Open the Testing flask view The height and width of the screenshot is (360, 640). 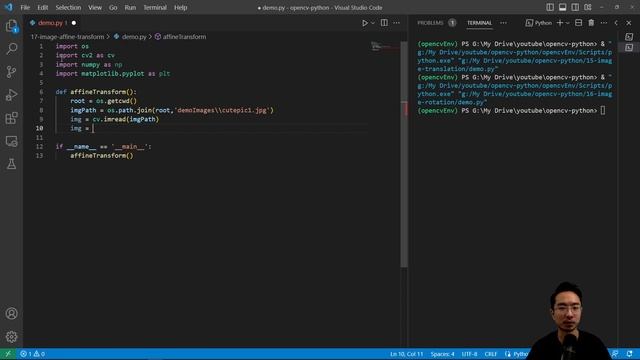pos(11,164)
